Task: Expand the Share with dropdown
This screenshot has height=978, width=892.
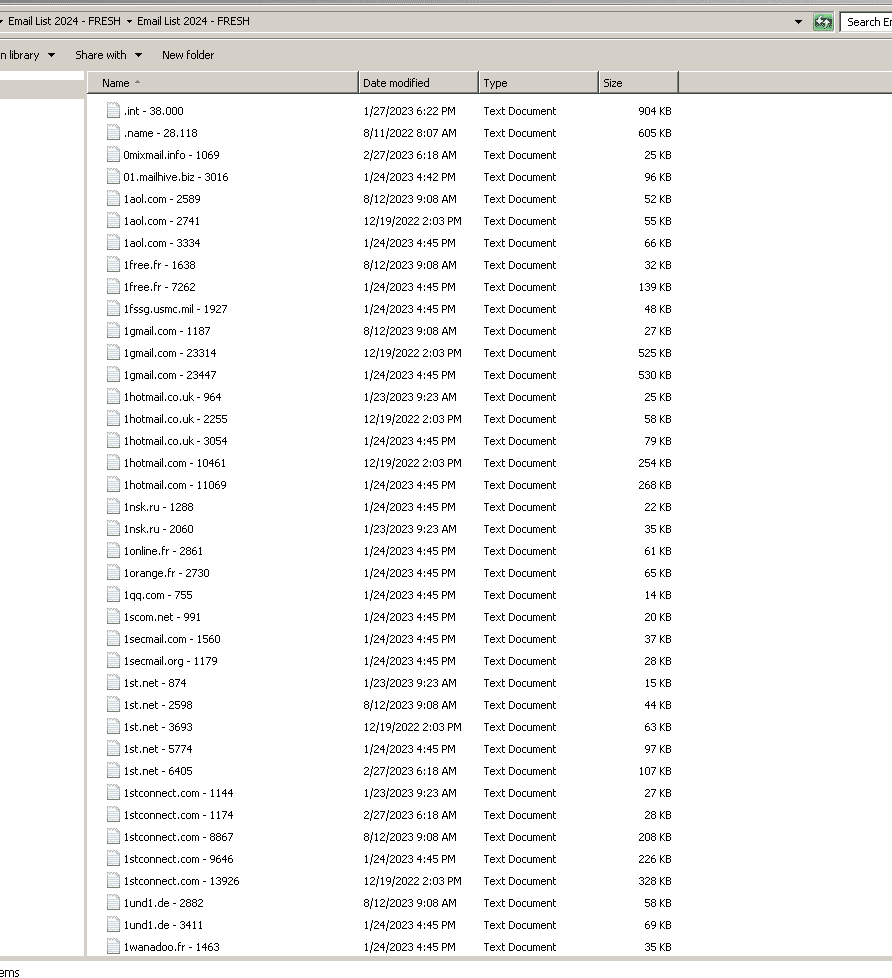Action: point(109,55)
